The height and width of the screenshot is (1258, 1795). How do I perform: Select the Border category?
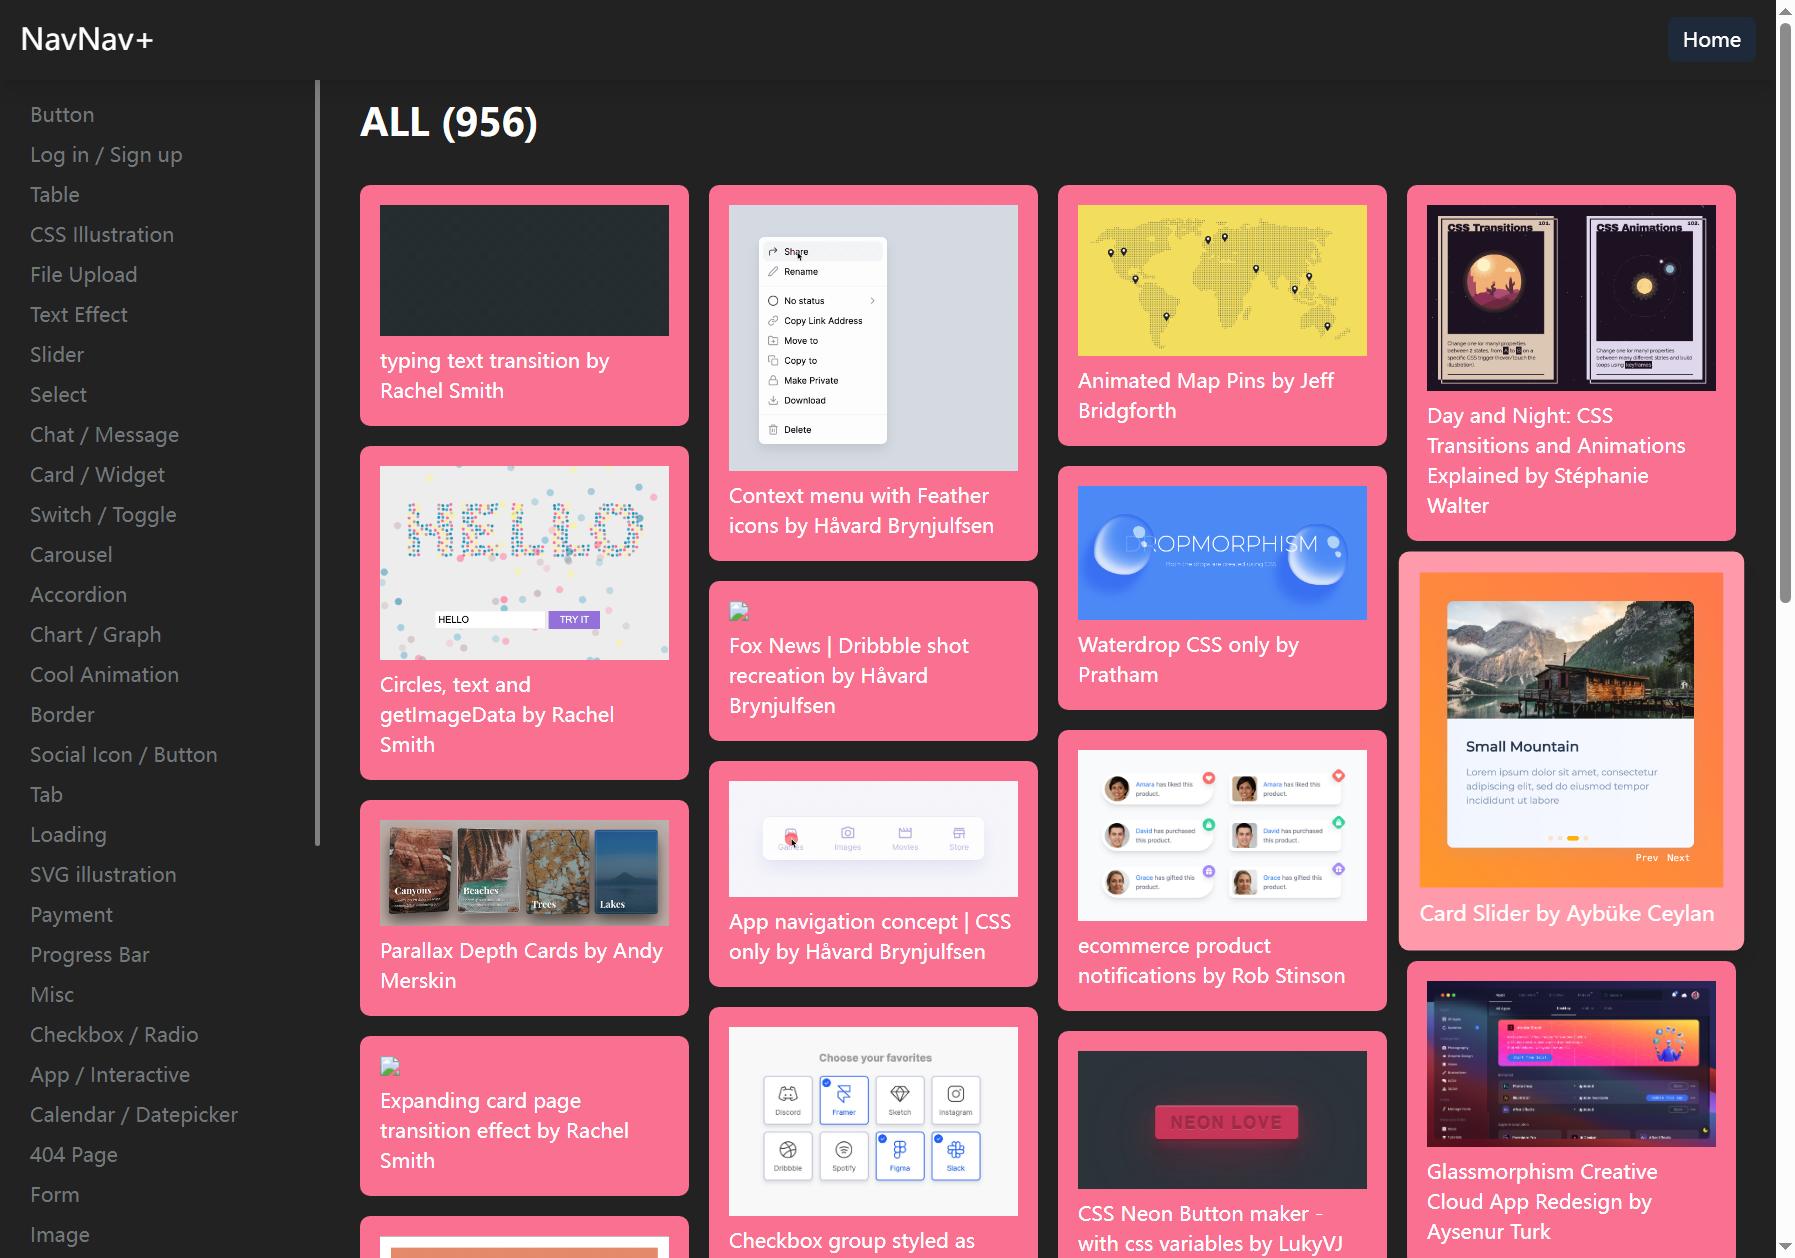(62, 715)
